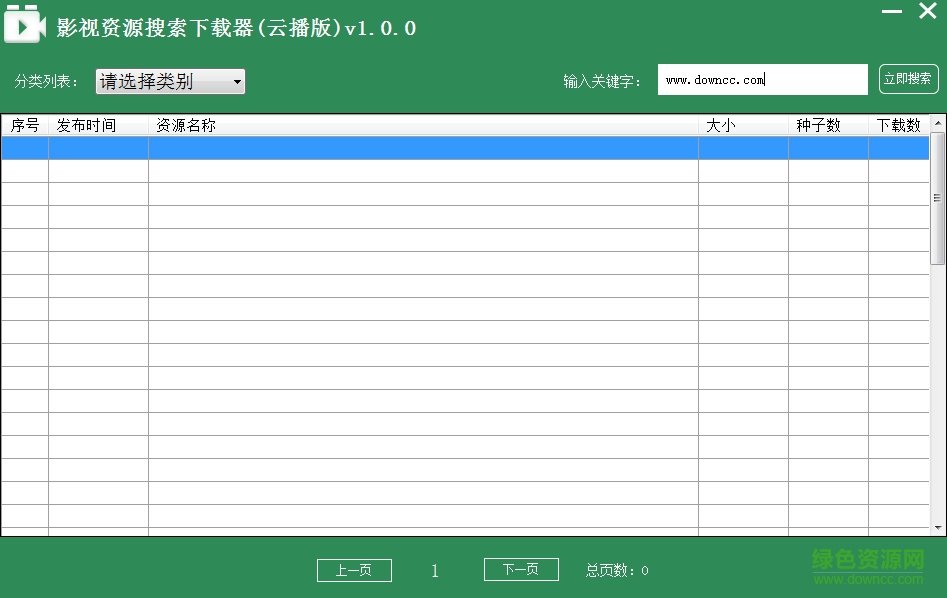
Task: Go to previous page with 上一页
Action: point(354,570)
